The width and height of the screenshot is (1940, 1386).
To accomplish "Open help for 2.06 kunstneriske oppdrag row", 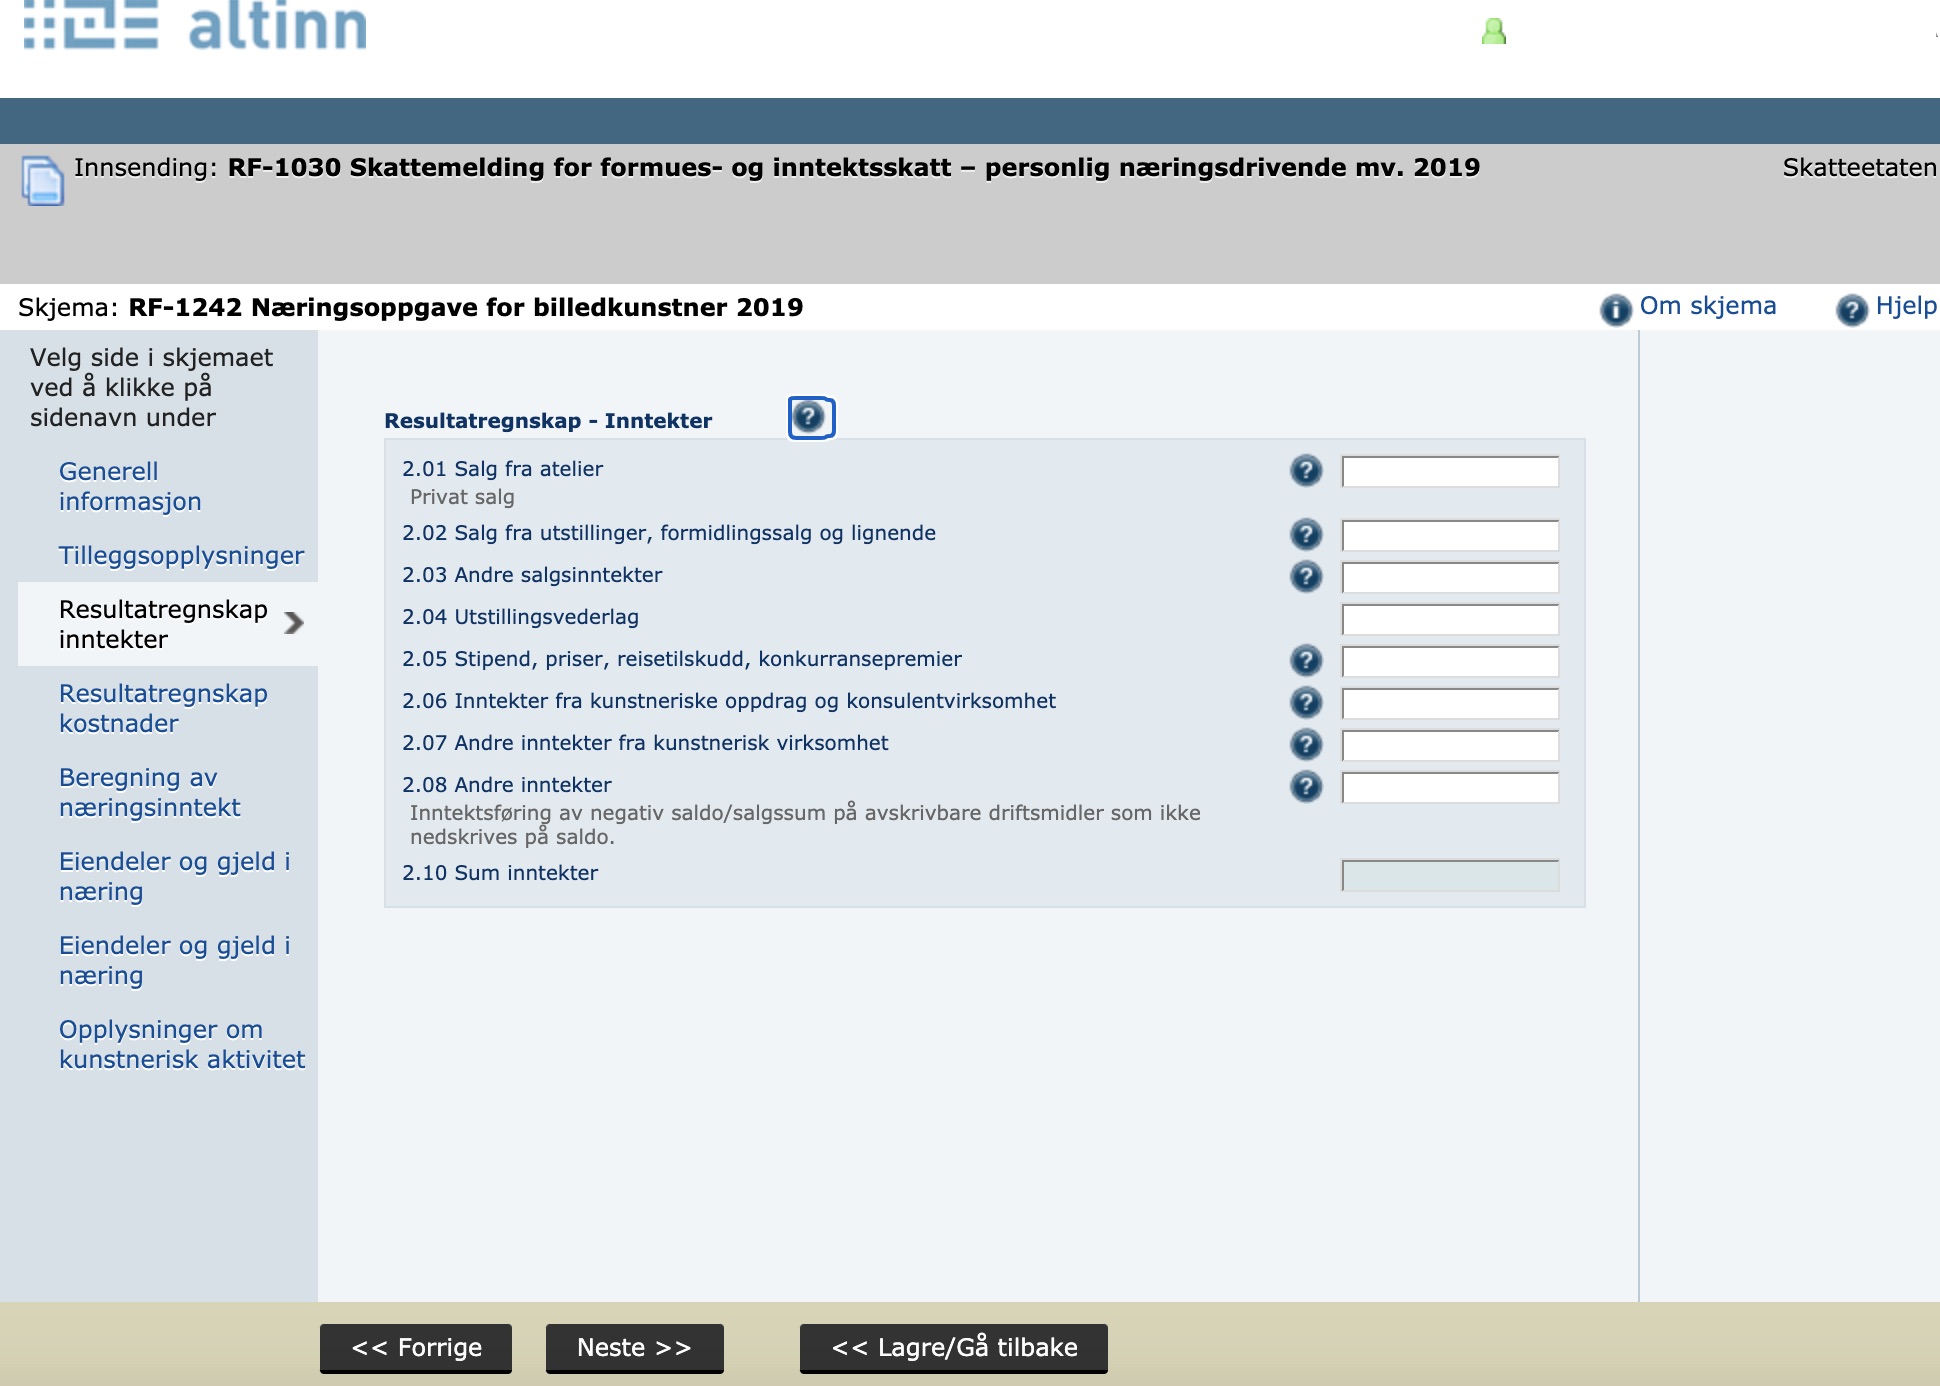I will tap(1305, 702).
